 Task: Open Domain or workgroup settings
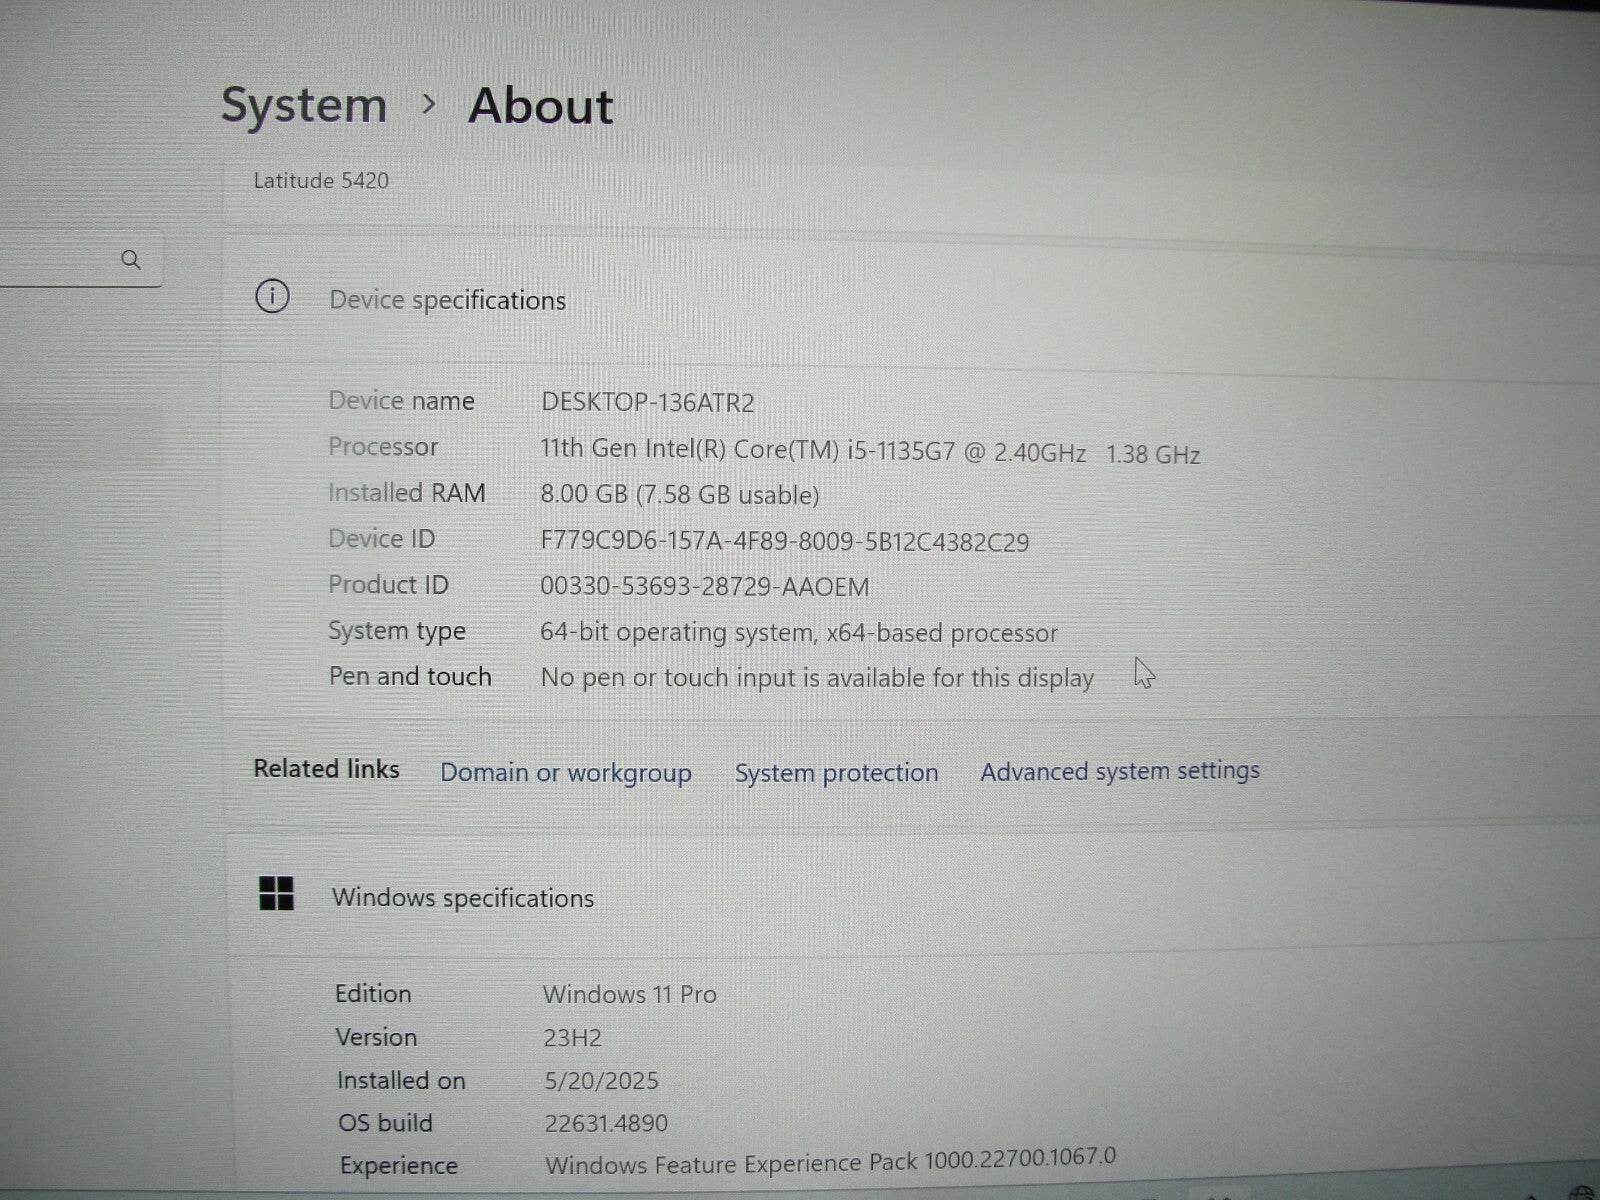566,772
